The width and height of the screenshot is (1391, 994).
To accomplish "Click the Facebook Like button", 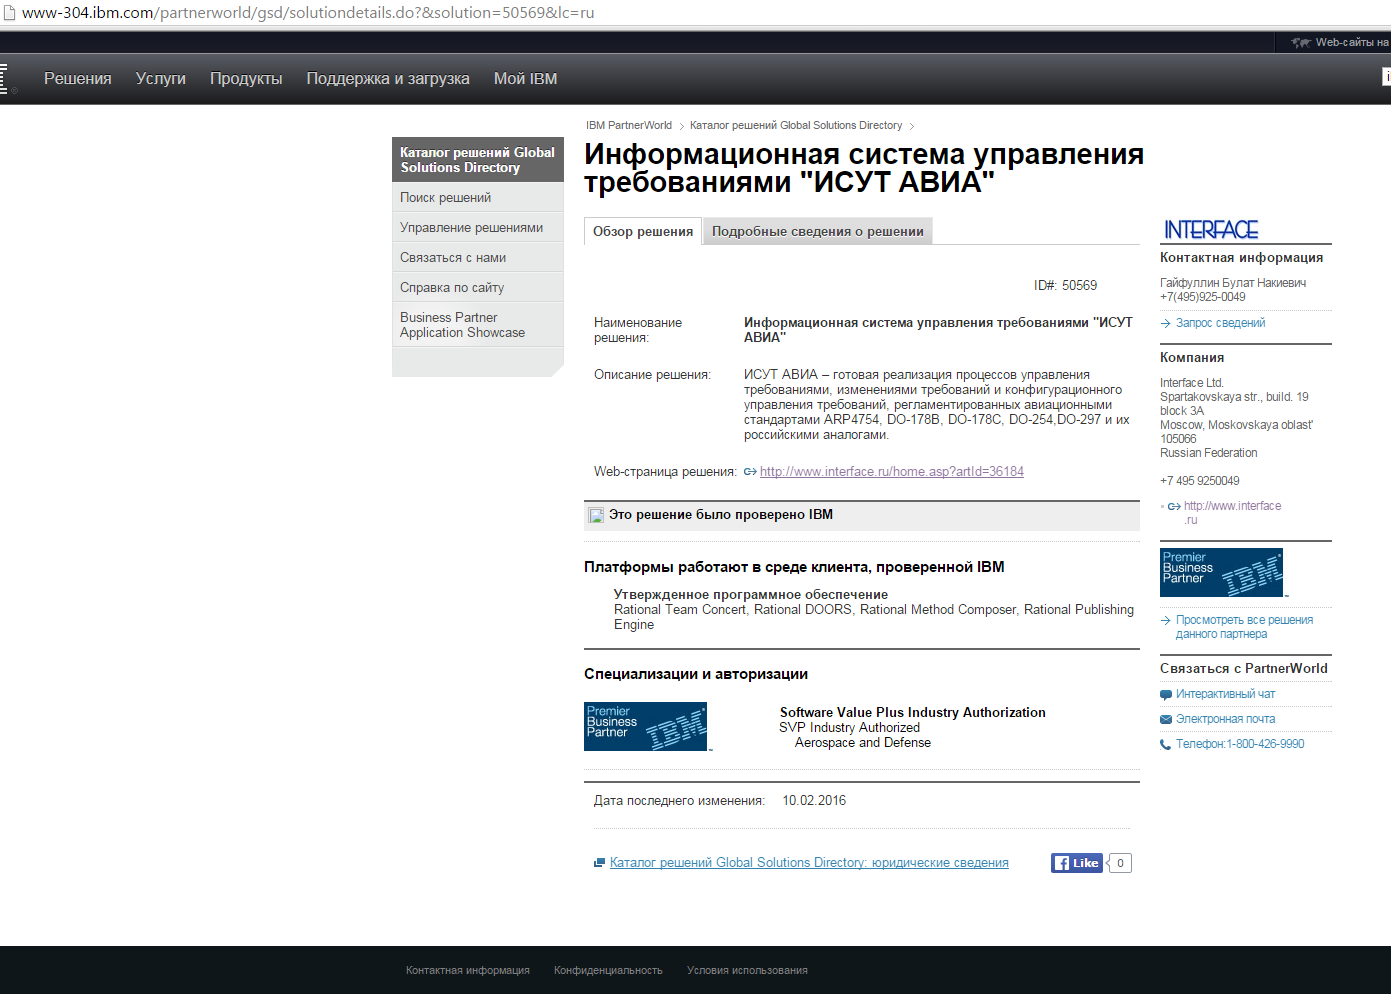I will (1076, 863).
